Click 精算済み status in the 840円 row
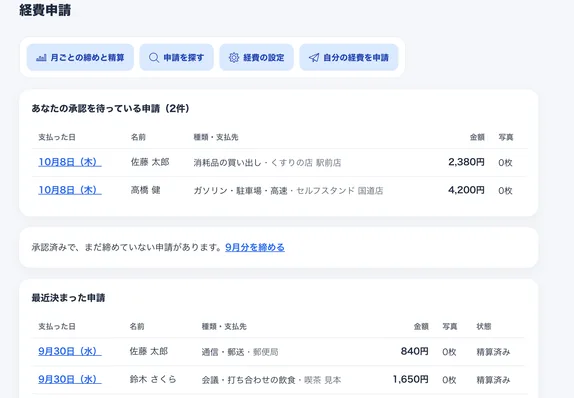This screenshot has width=574, height=398. pyautogui.click(x=493, y=352)
